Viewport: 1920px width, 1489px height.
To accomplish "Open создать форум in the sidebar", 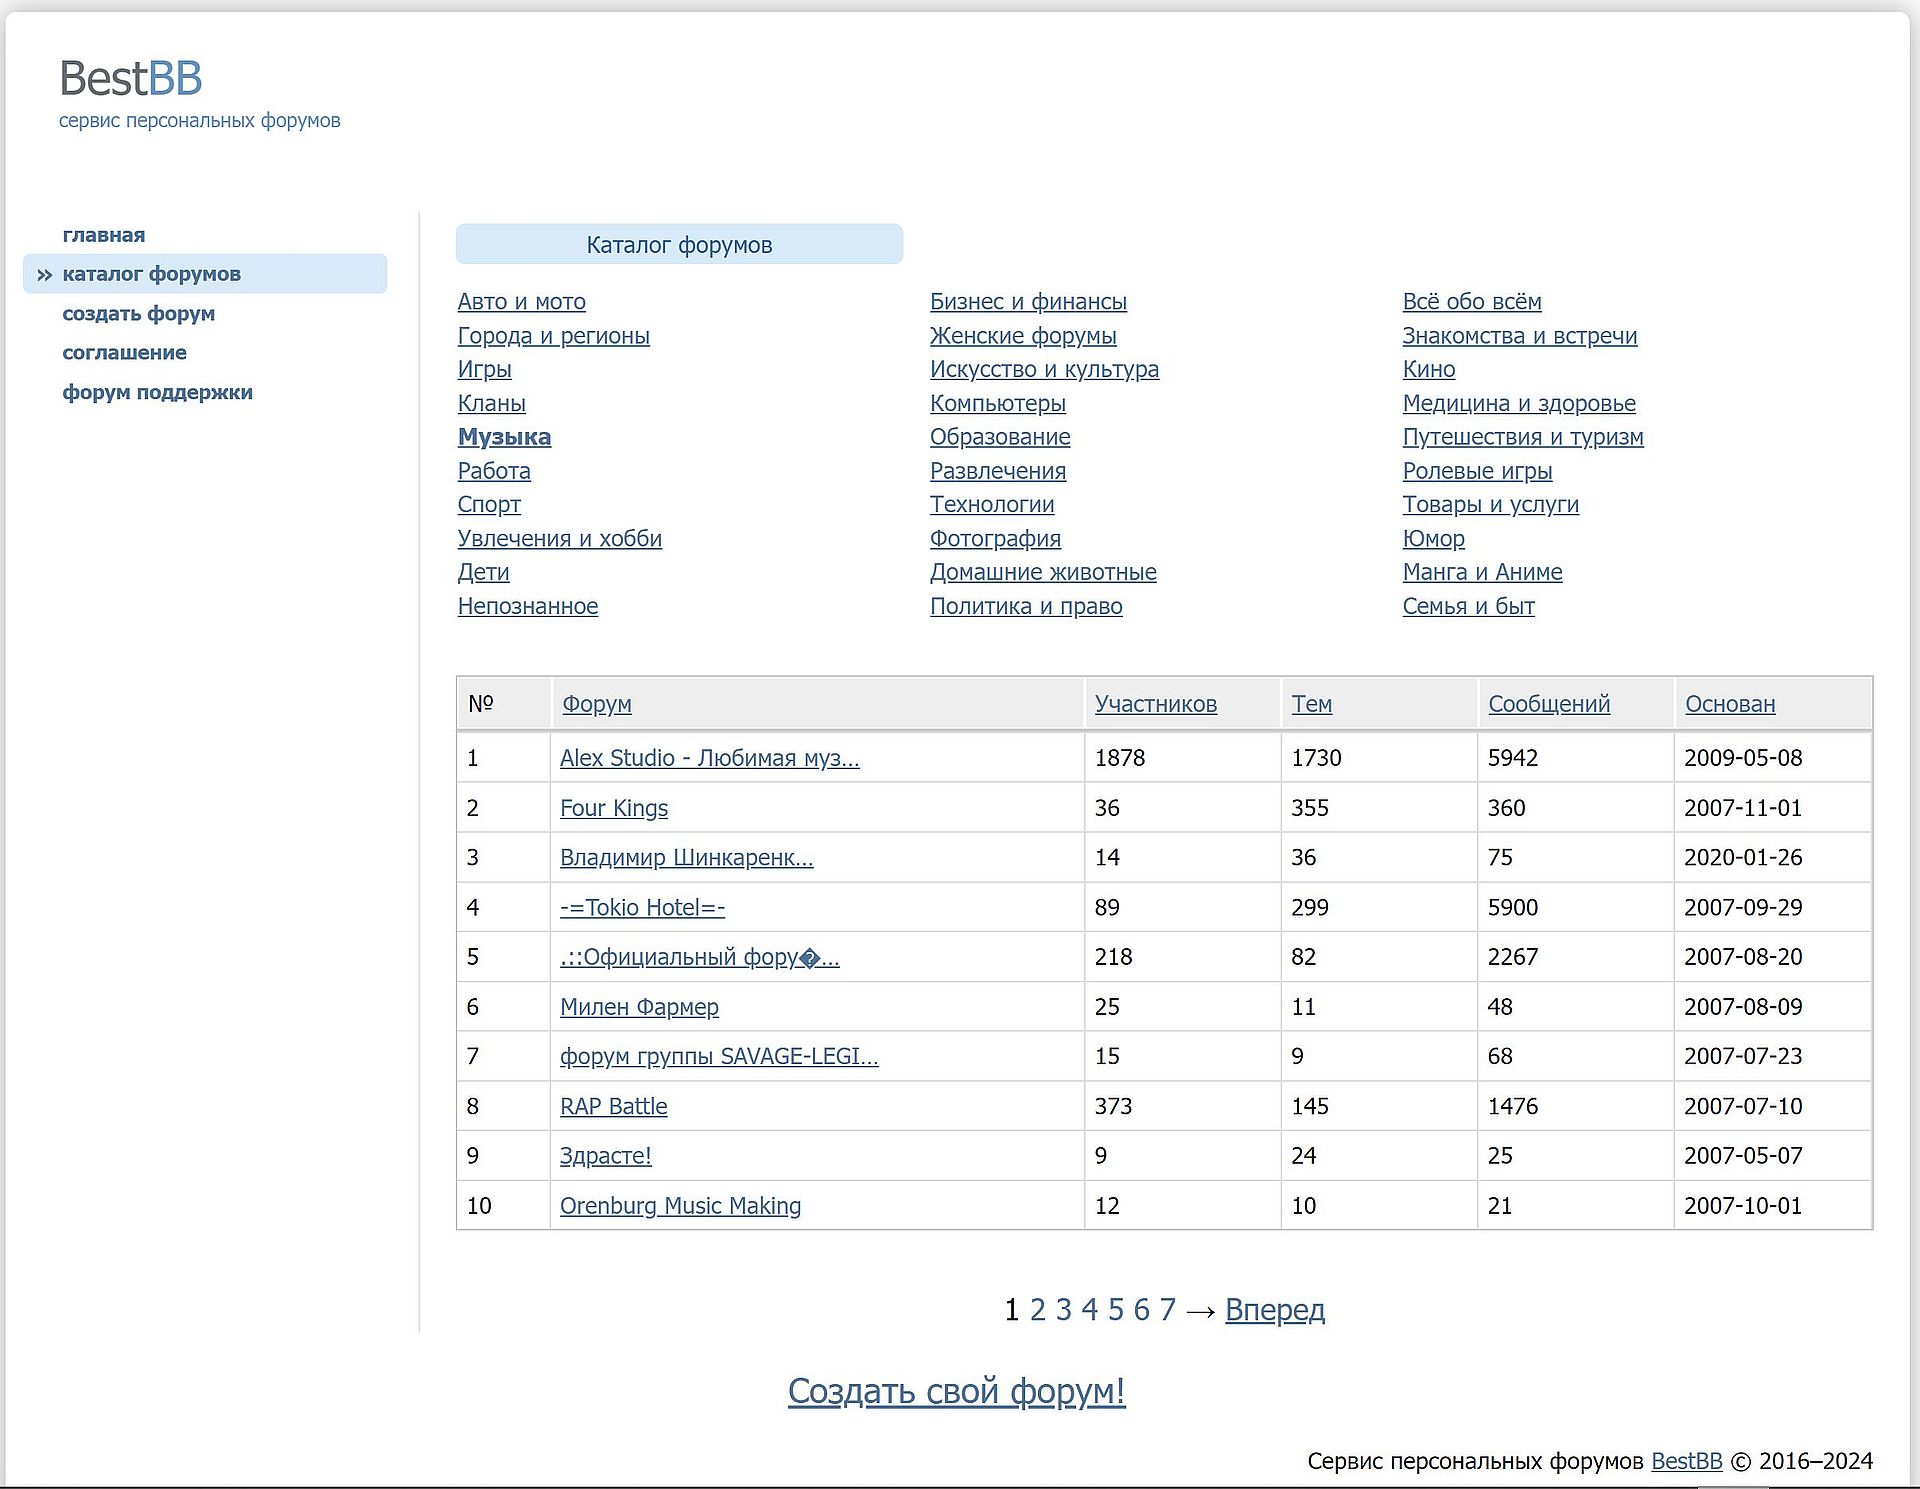I will pyautogui.click(x=138, y=313).
